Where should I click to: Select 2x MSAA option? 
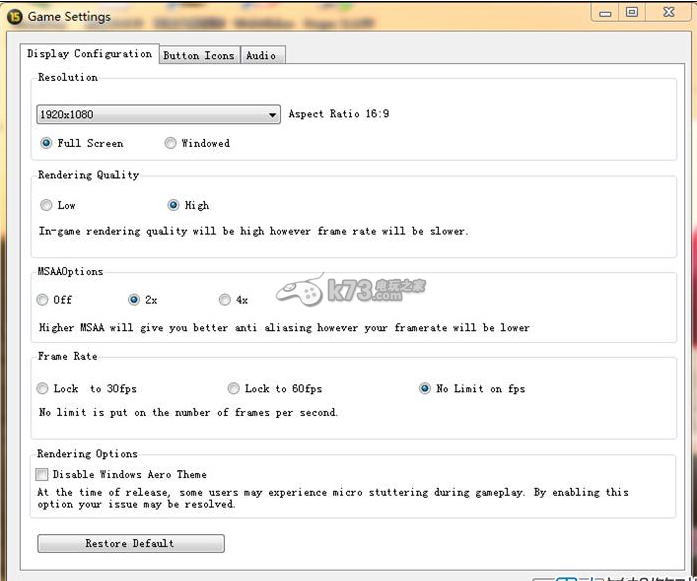click(x=134, y=300)
